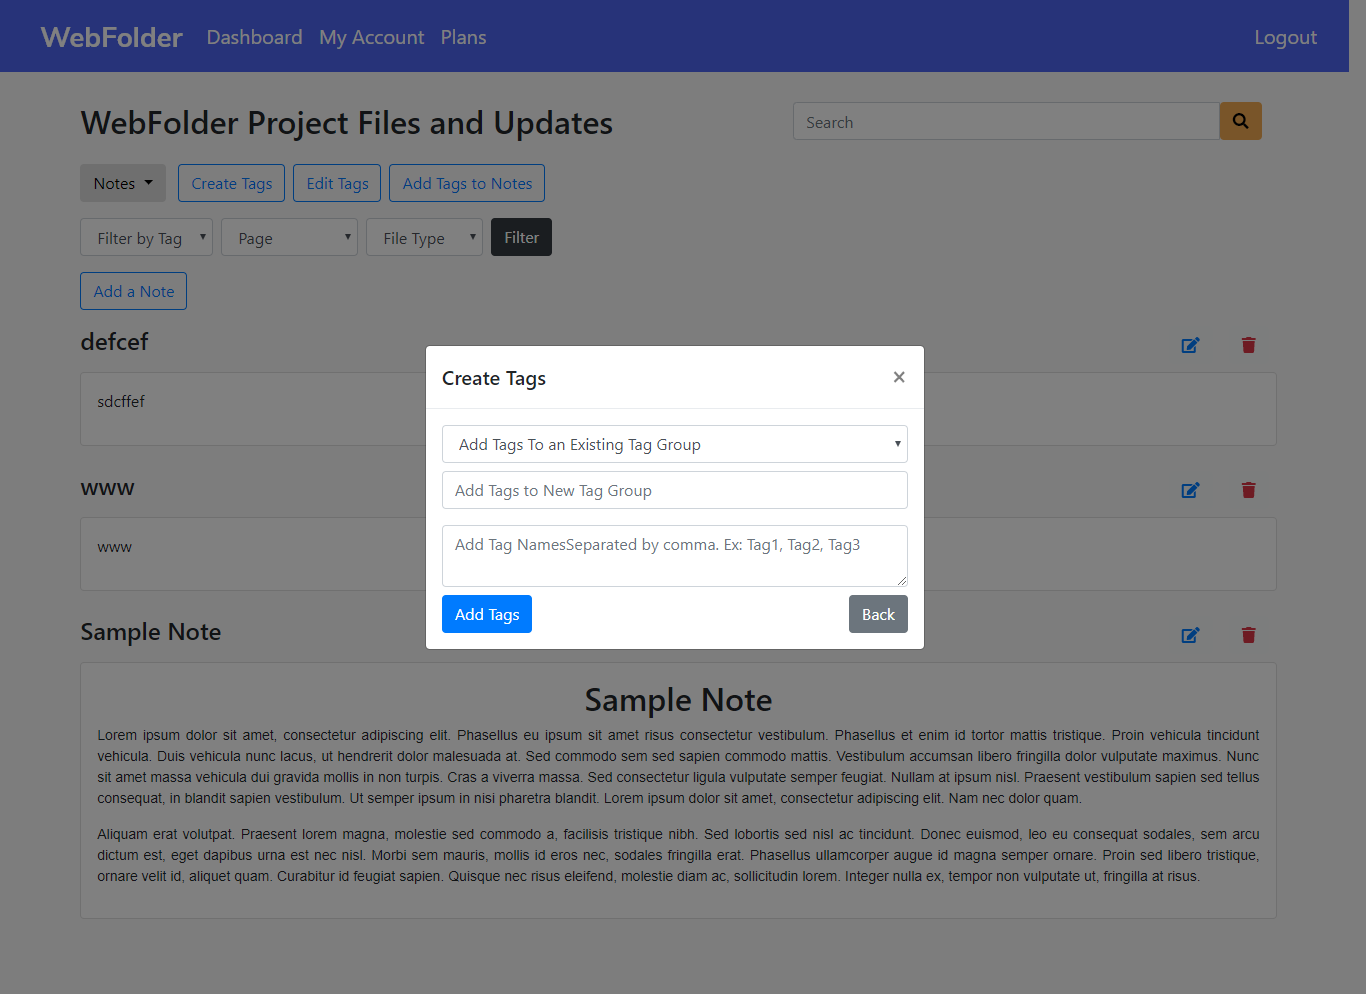Expand the Filter by Tag dropdown

pyautogui.click(x=146, y=237)
